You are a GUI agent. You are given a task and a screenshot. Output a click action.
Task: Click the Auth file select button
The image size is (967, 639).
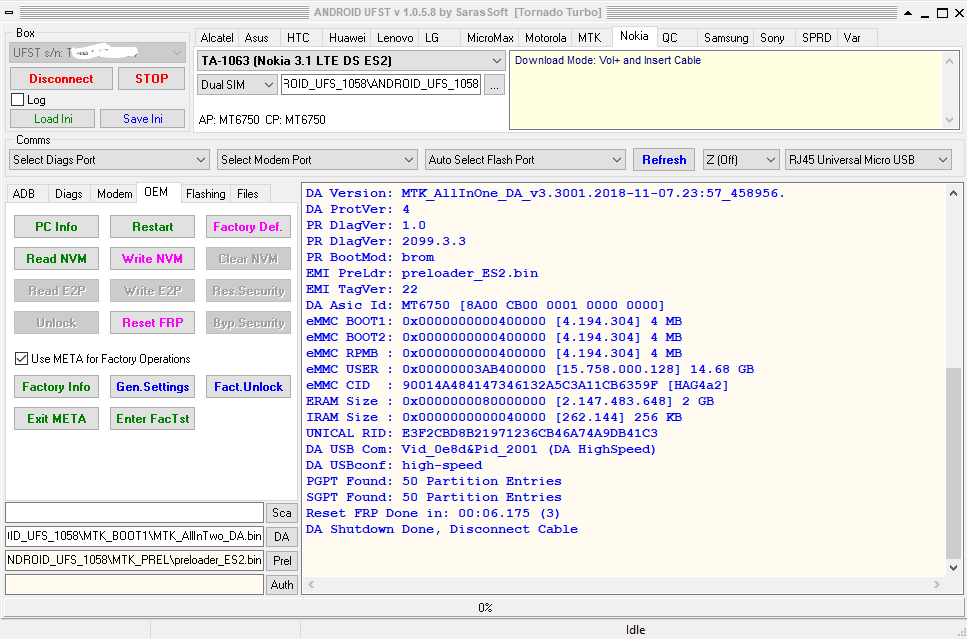pos(282,585)
